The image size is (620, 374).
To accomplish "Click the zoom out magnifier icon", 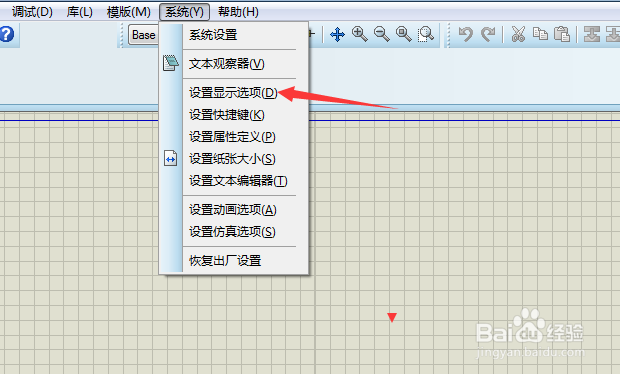I will tap(382, 34).
